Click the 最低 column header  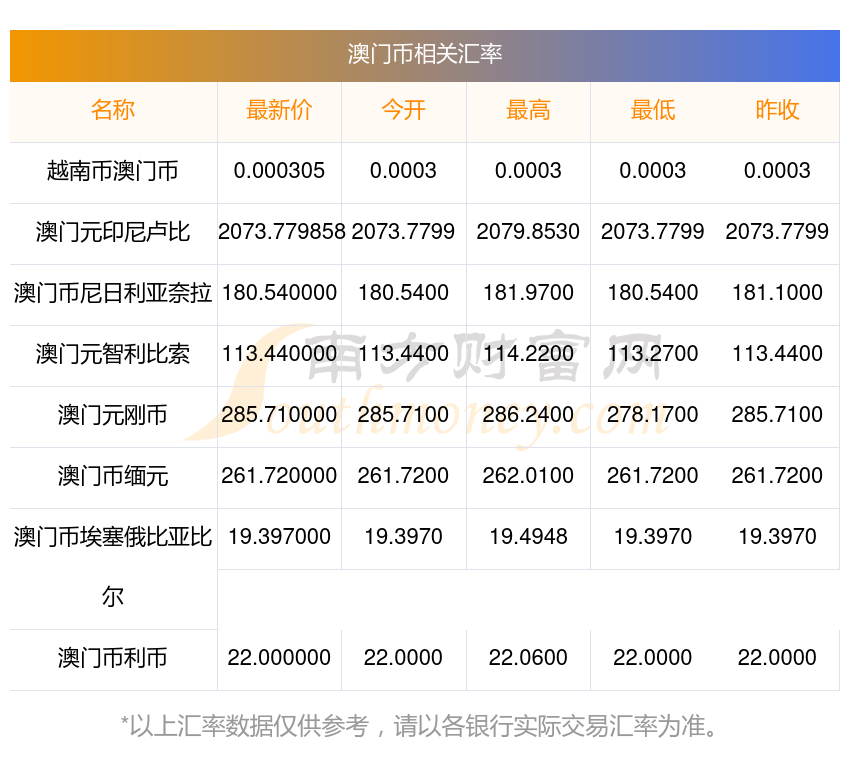[652, 111]
